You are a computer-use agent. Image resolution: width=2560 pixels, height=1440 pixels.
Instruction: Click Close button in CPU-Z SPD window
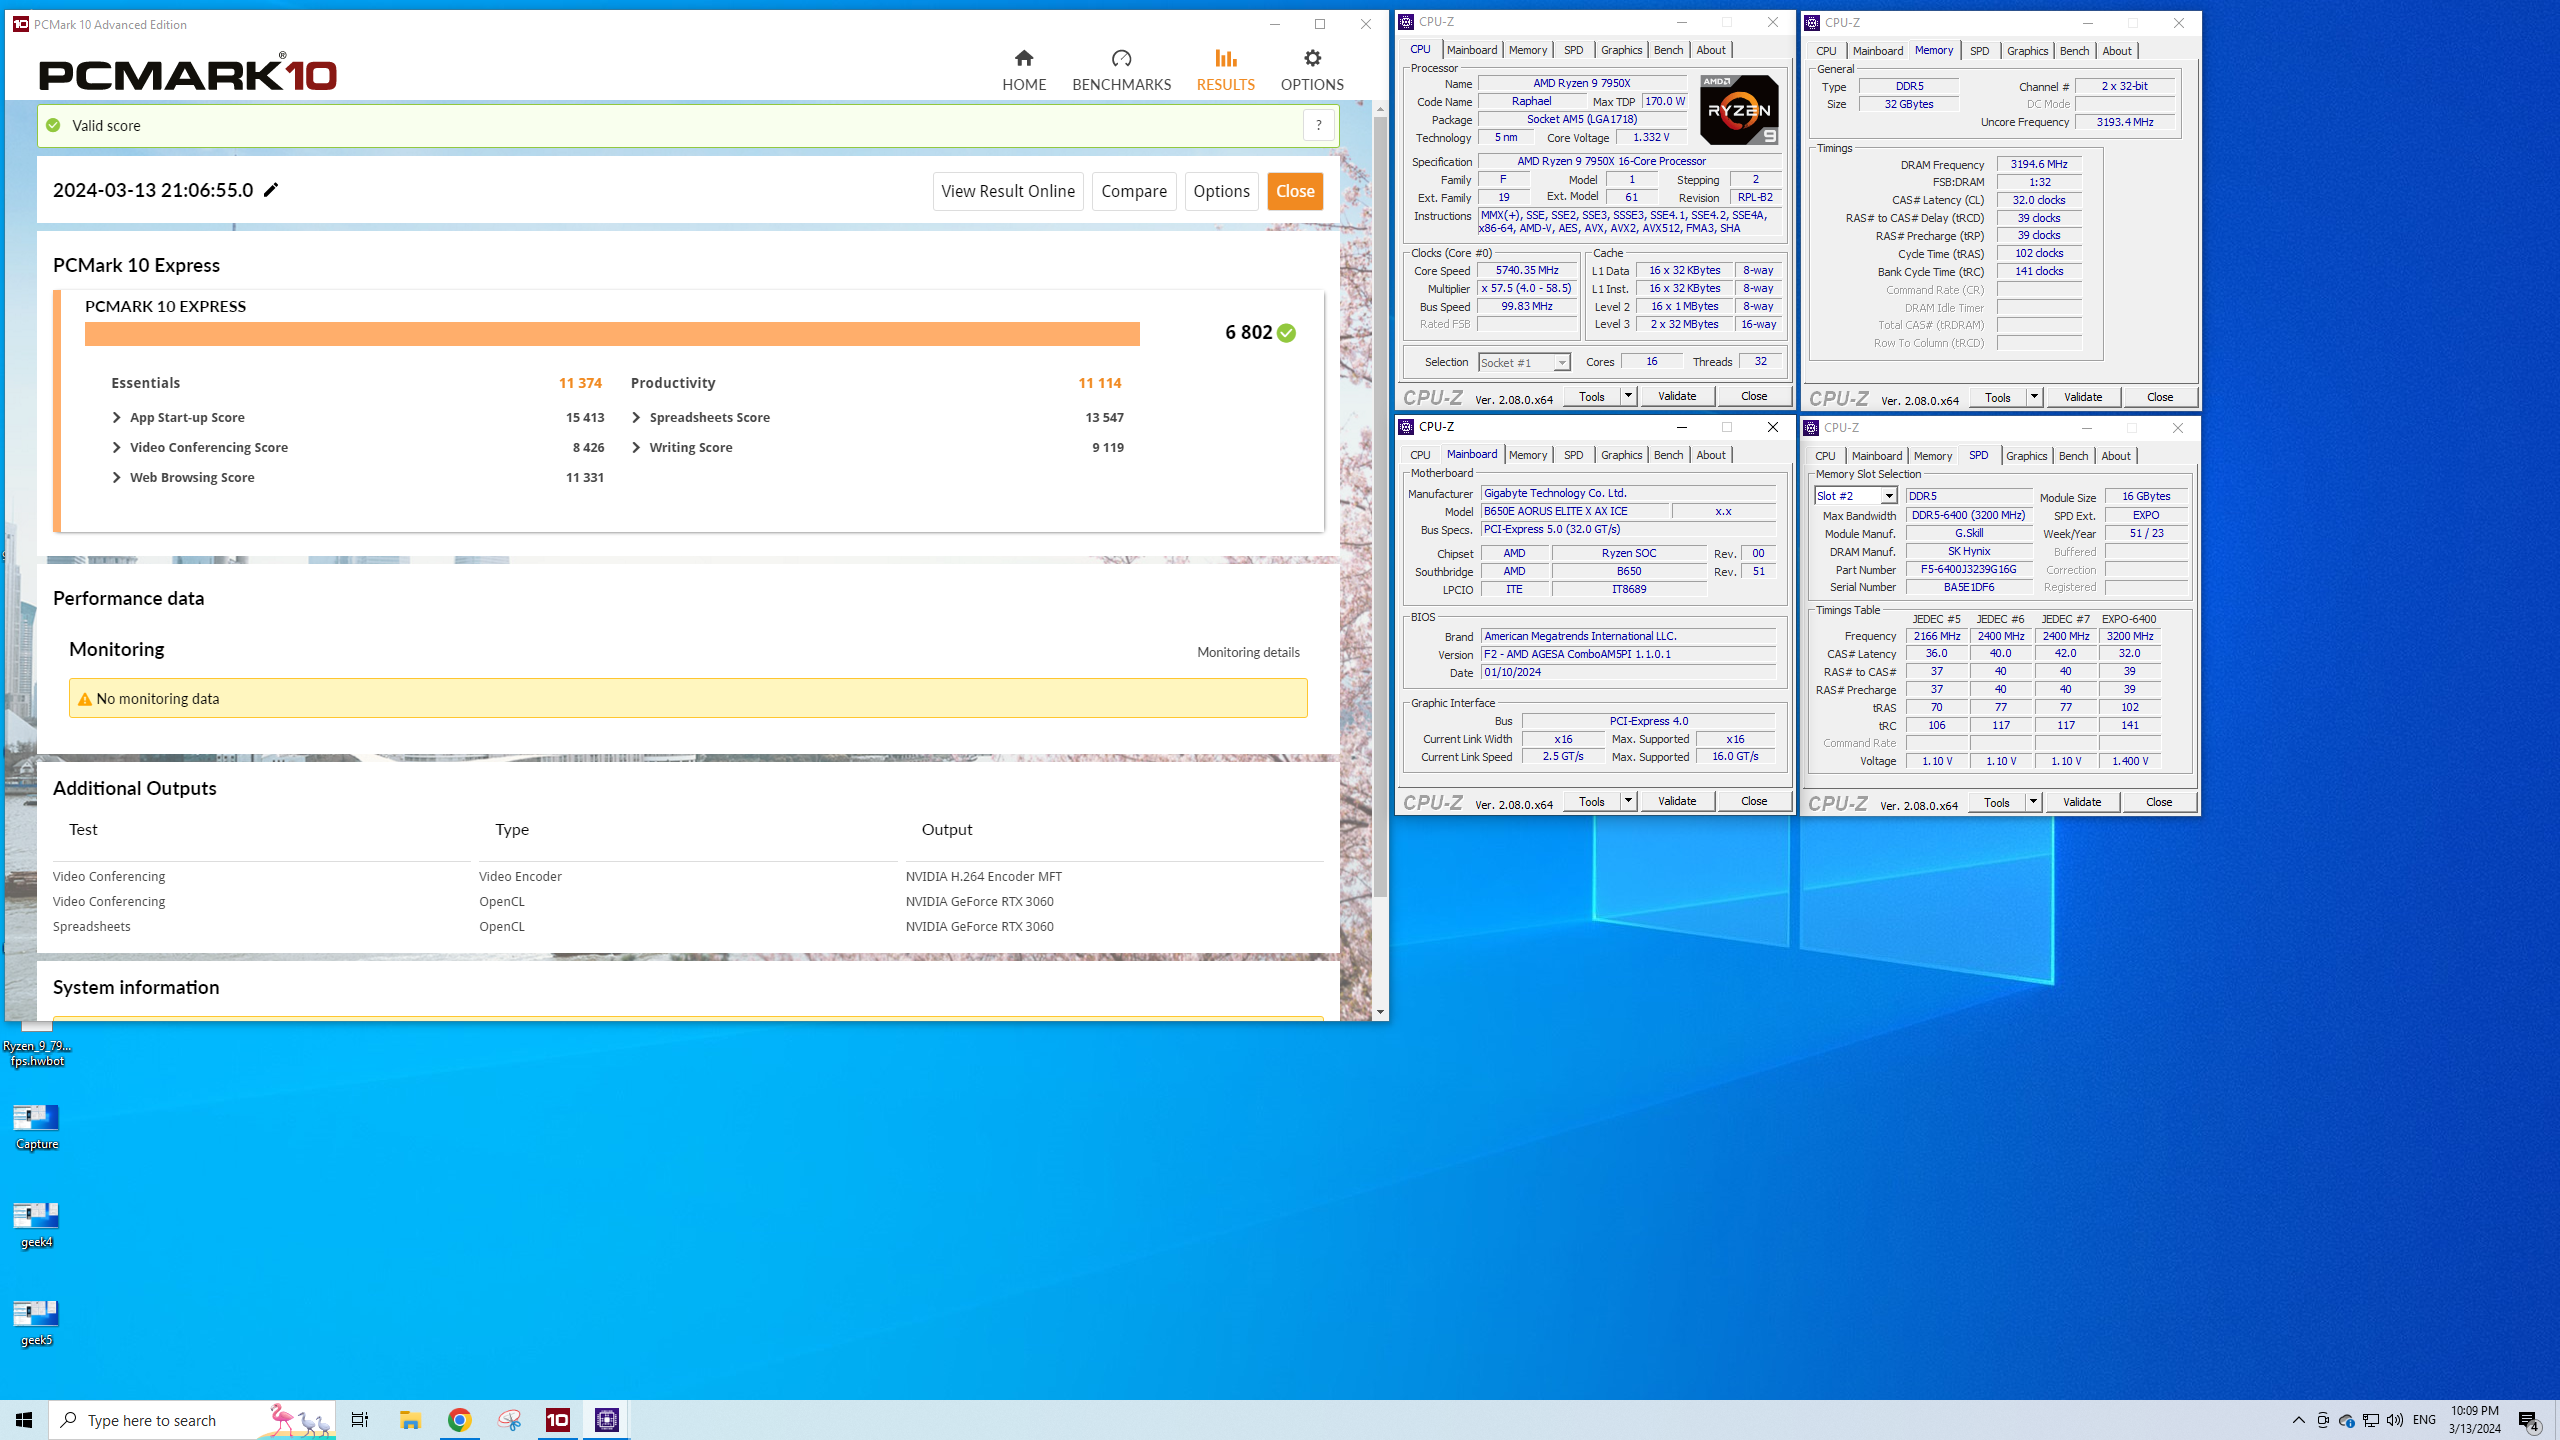click(x=2159, y=802)
